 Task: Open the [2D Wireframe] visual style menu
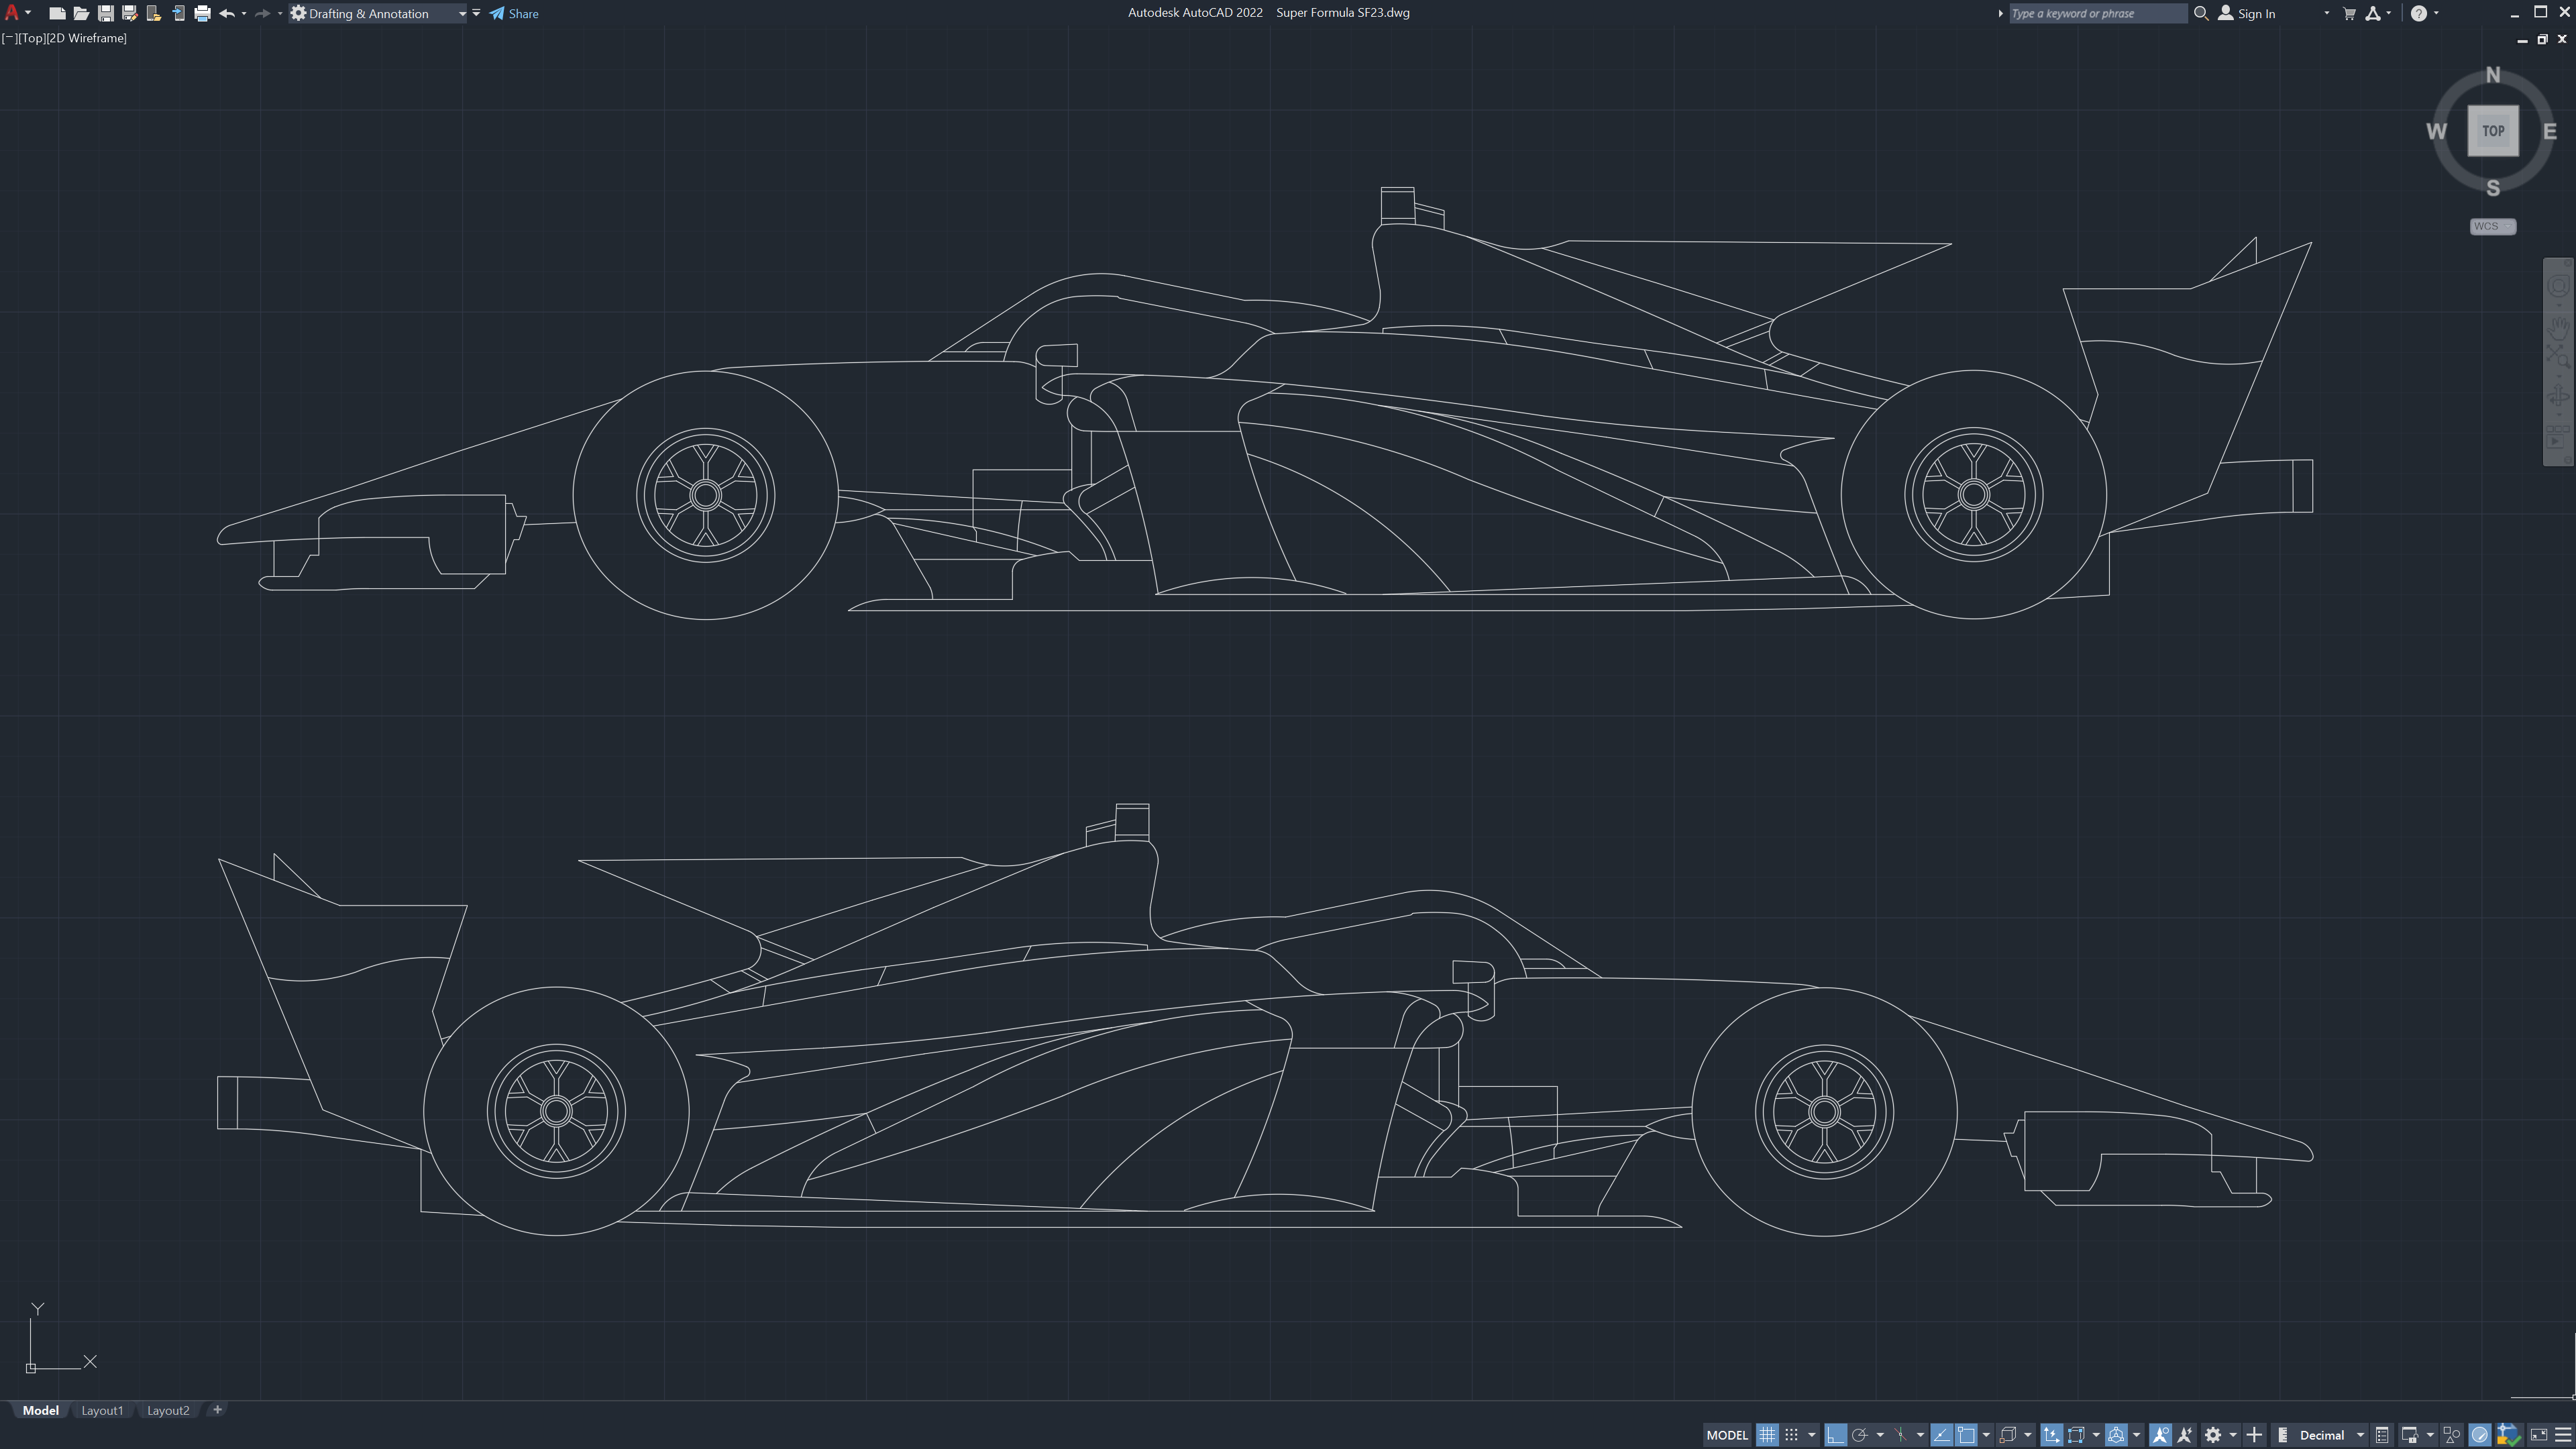pyautogui.click(x=87, y=38)
